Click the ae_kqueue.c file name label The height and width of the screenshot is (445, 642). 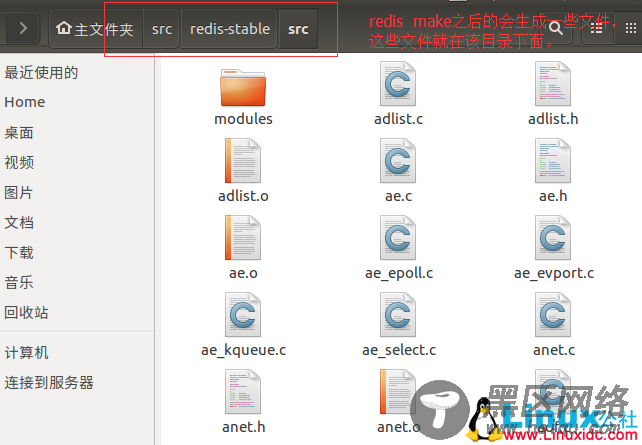(244, 350)
